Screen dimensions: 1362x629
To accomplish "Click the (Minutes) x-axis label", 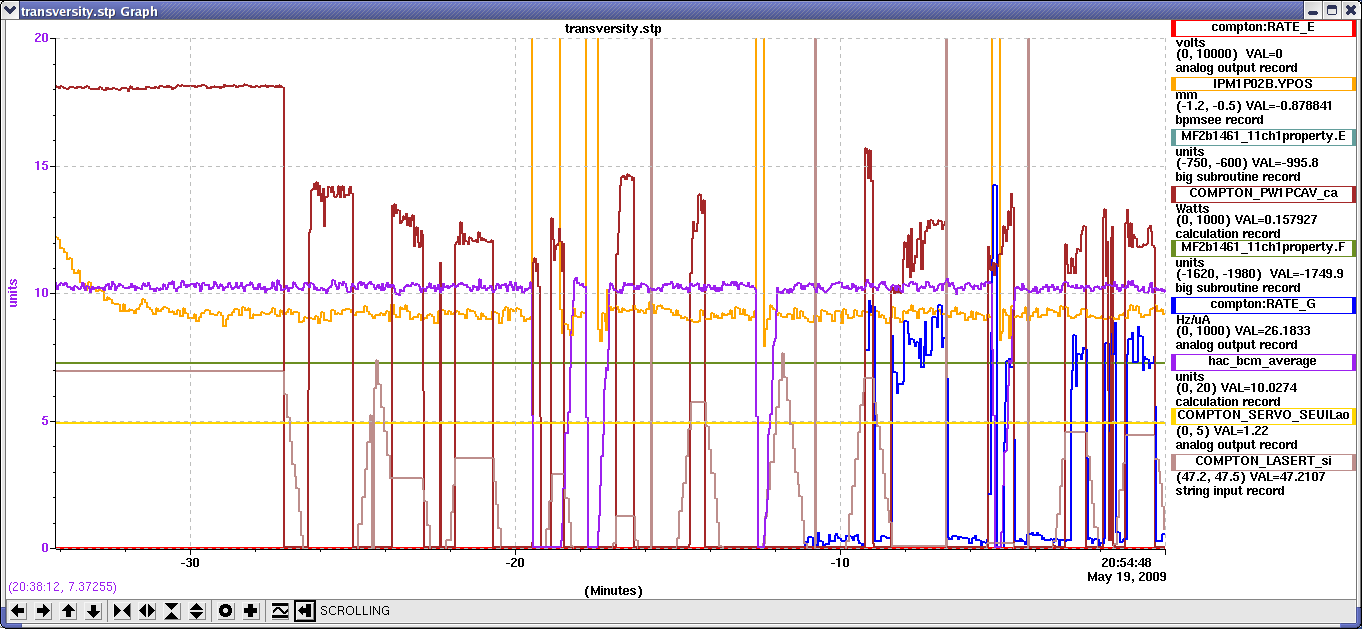I will pyautogui.click(x=613, y=591).
